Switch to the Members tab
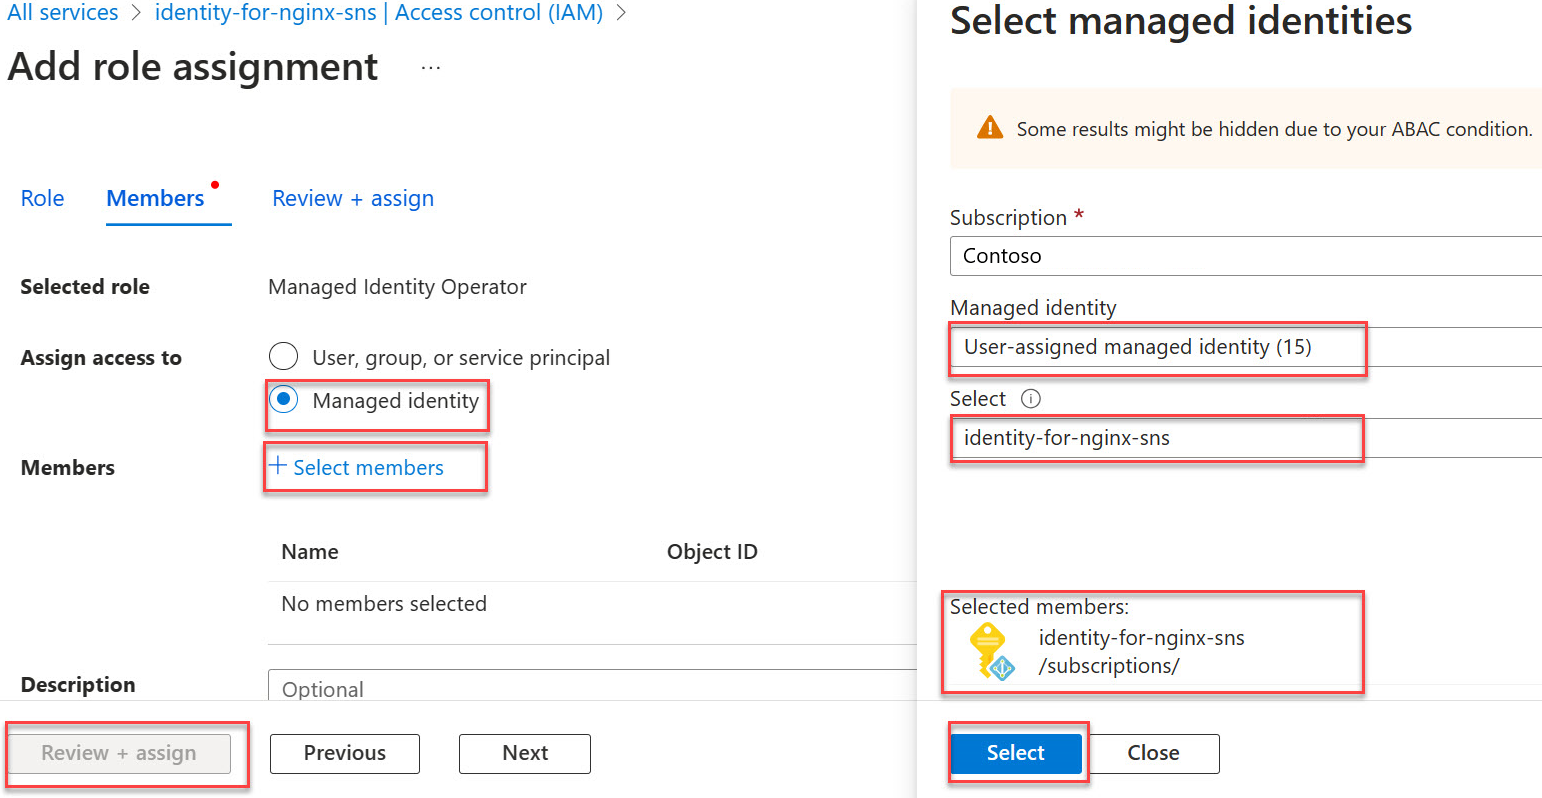The width and height of the screenshot is (1542, 798). click(156, 198)
